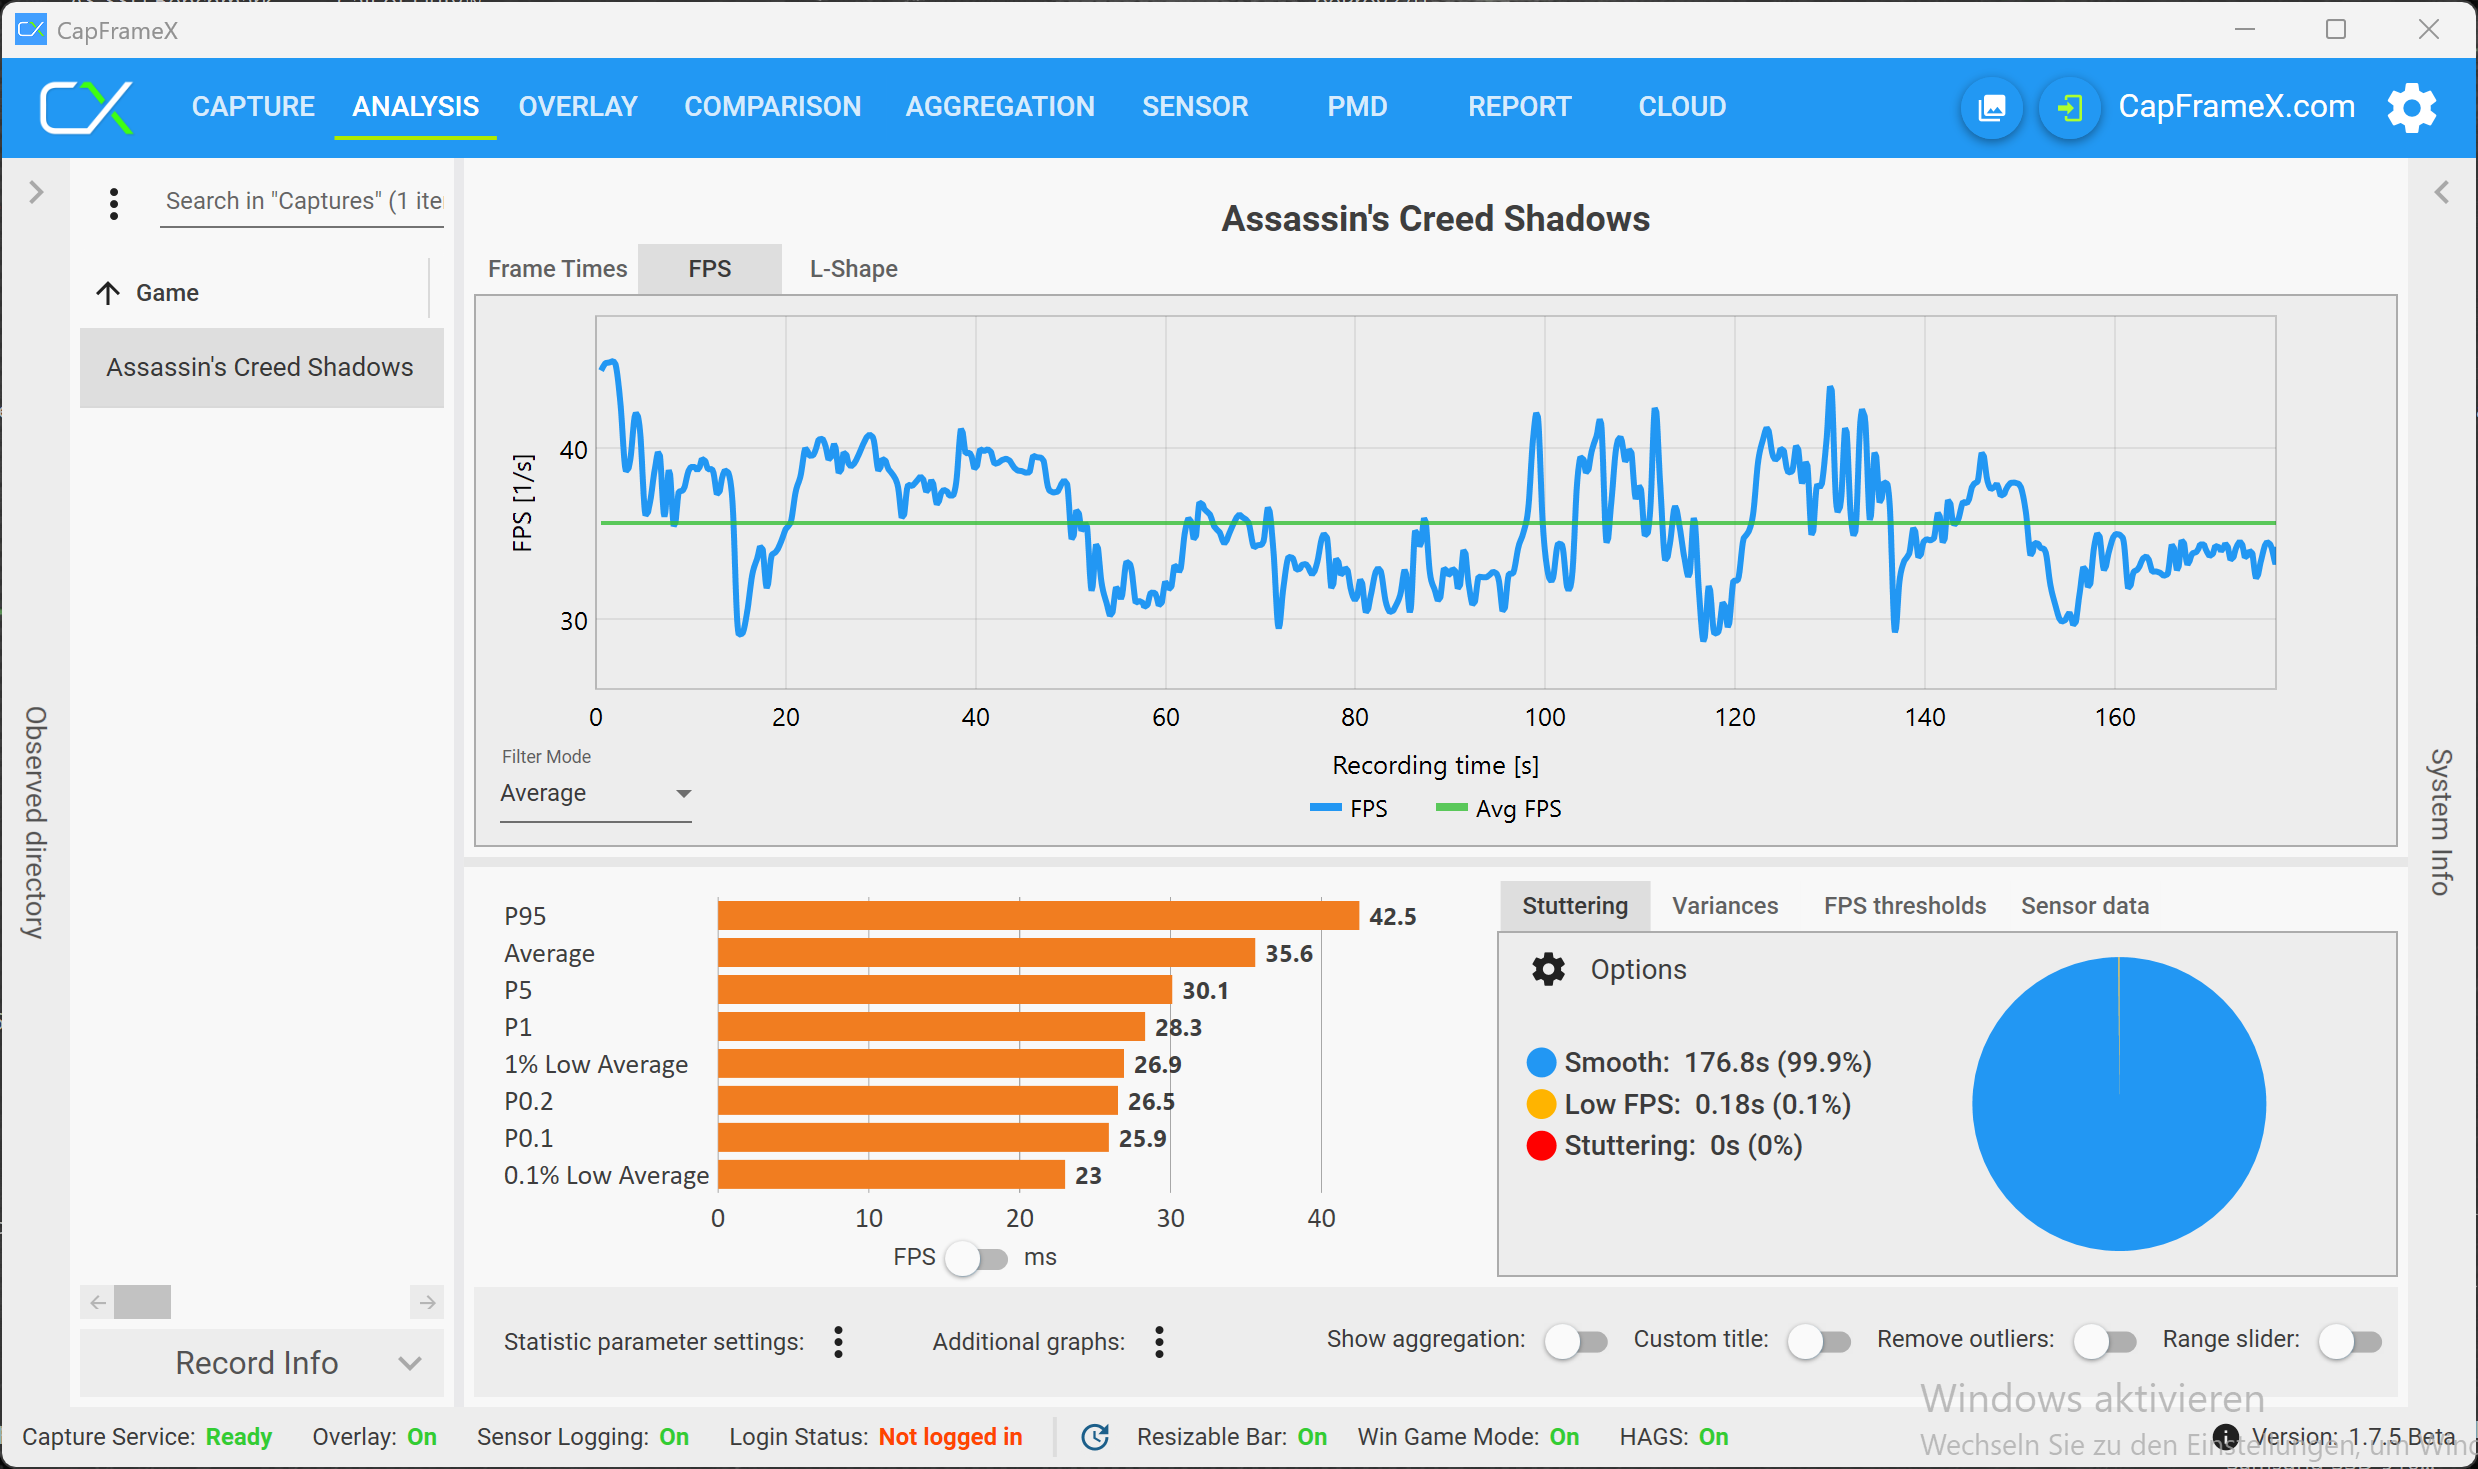Open the COMPARISON menu tab
2478x1469 pixels.
[x=772, y=107]
